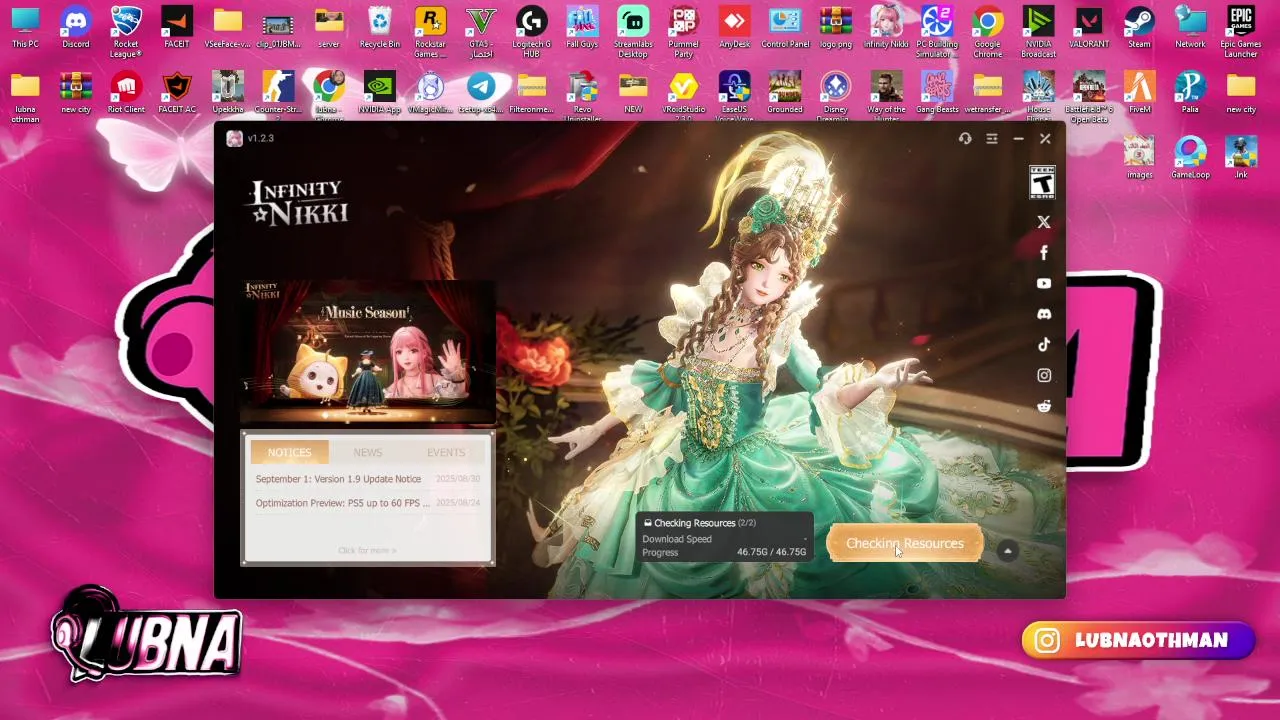Open the Reddit icon in launcher sidebar
The width and height of the screenshot is (1280, 720).
pos(1044,406)
